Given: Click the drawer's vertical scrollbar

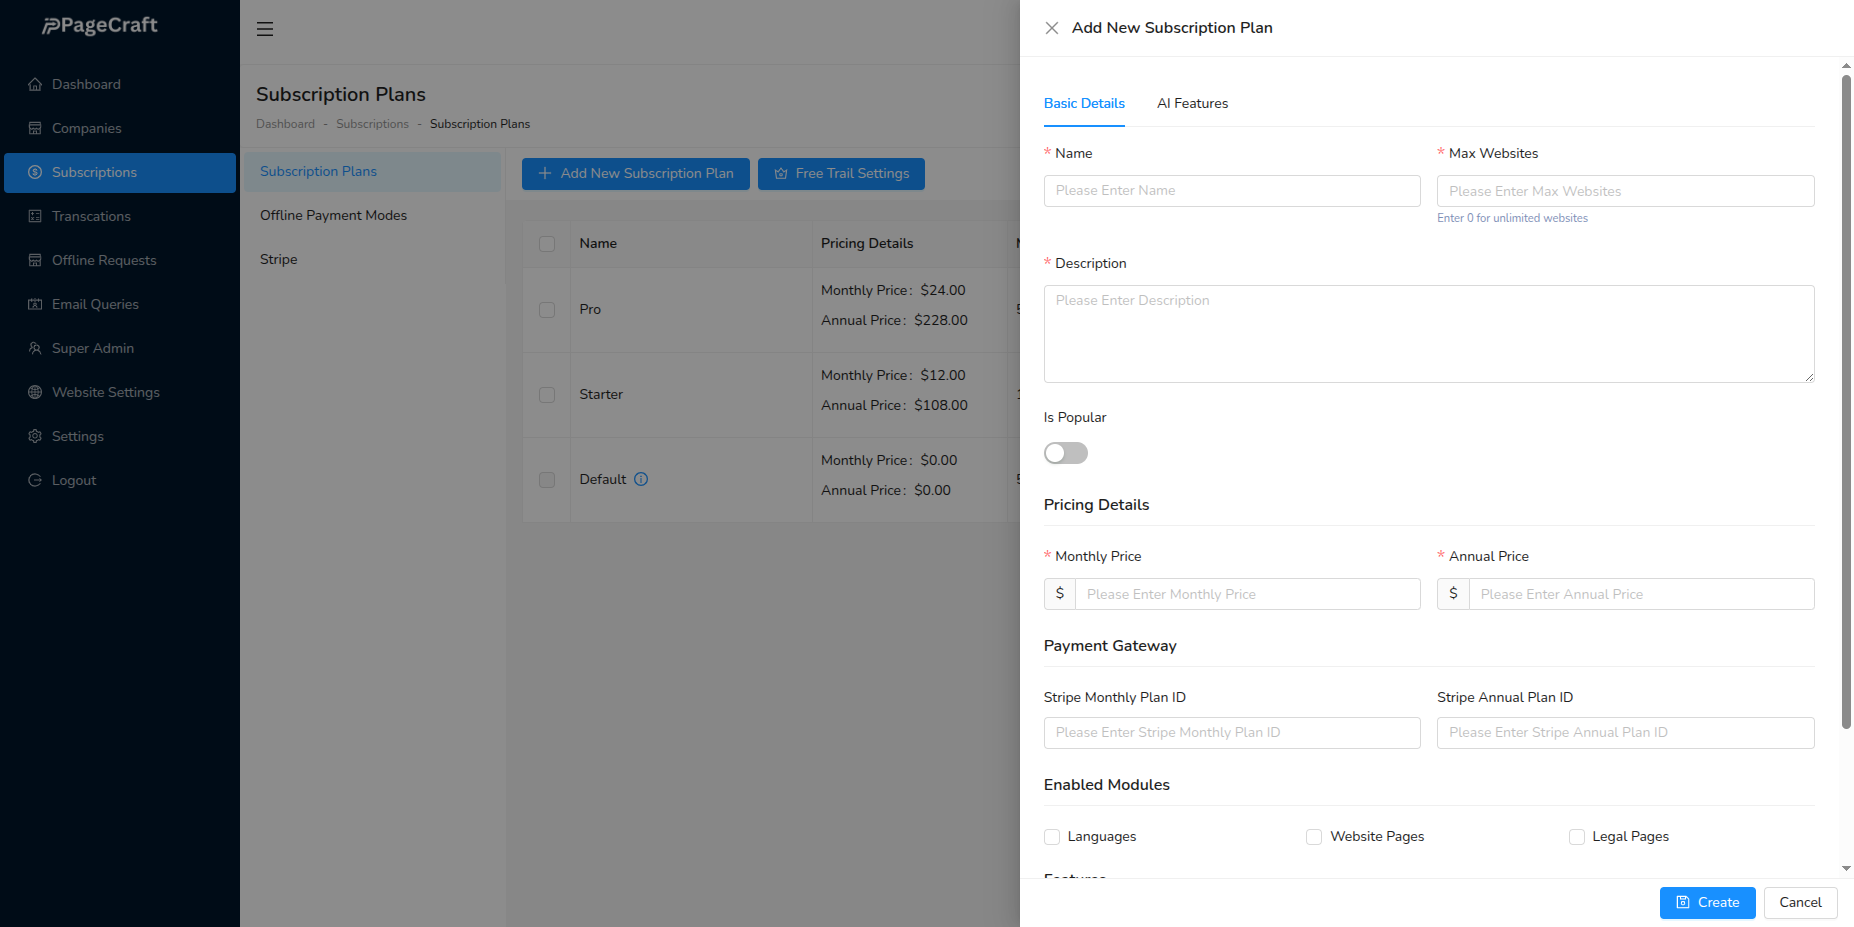Looking at the screenshot, I should 1846,400.
